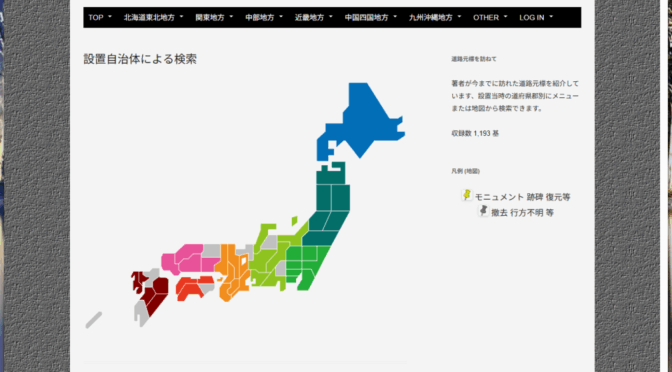Expand the 中国四国地方 dropdown
Screen dimensions: 672x372
[371, 18]
